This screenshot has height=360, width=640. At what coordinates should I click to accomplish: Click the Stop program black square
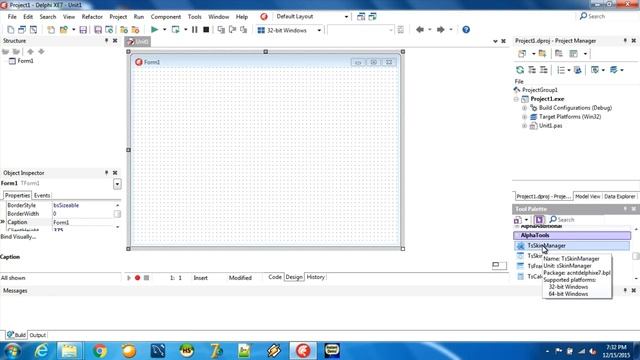[206, 30]
